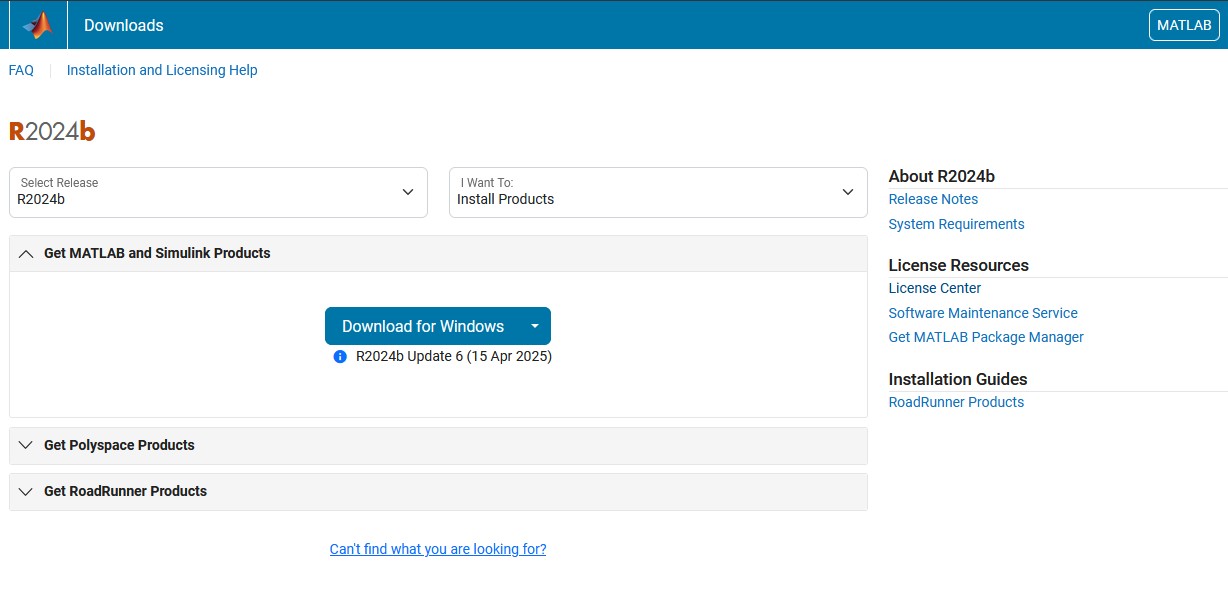Screen dimensions: 1228x590
Task: Click the blue info icon beside R2024b Update 6
Action: click(340, 357)
